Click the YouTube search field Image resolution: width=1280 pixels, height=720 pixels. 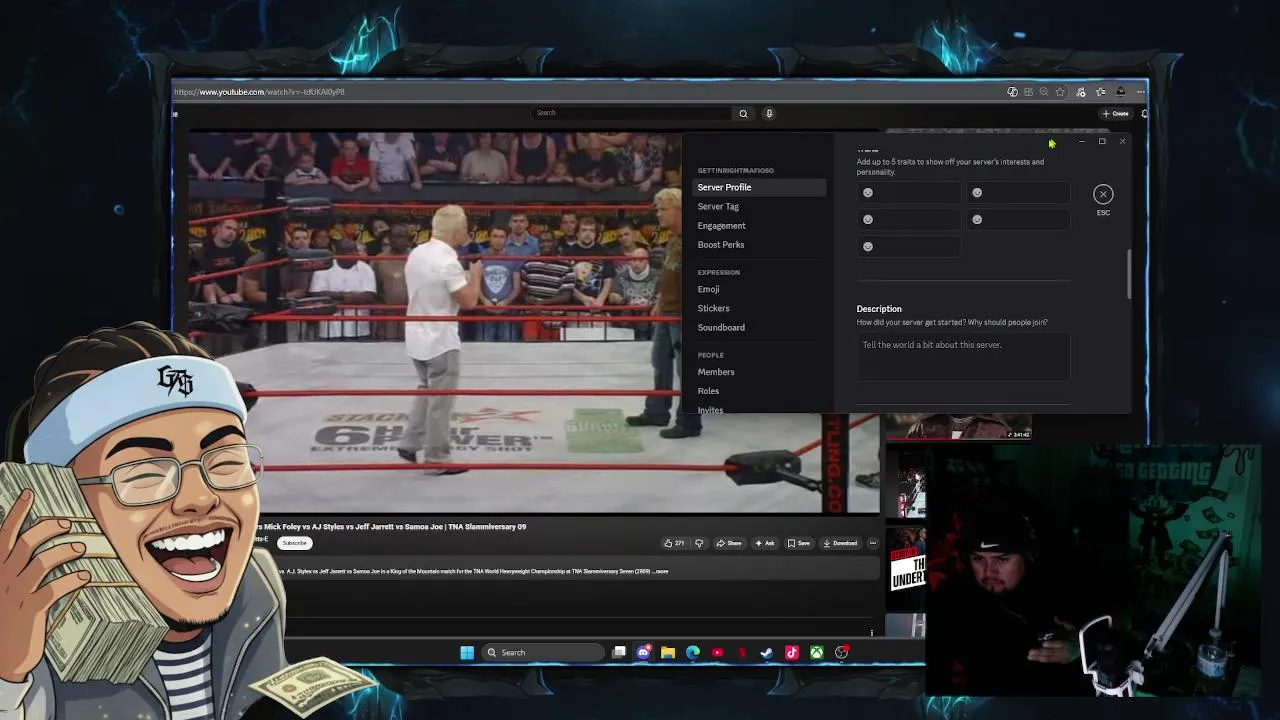point(633,113)
